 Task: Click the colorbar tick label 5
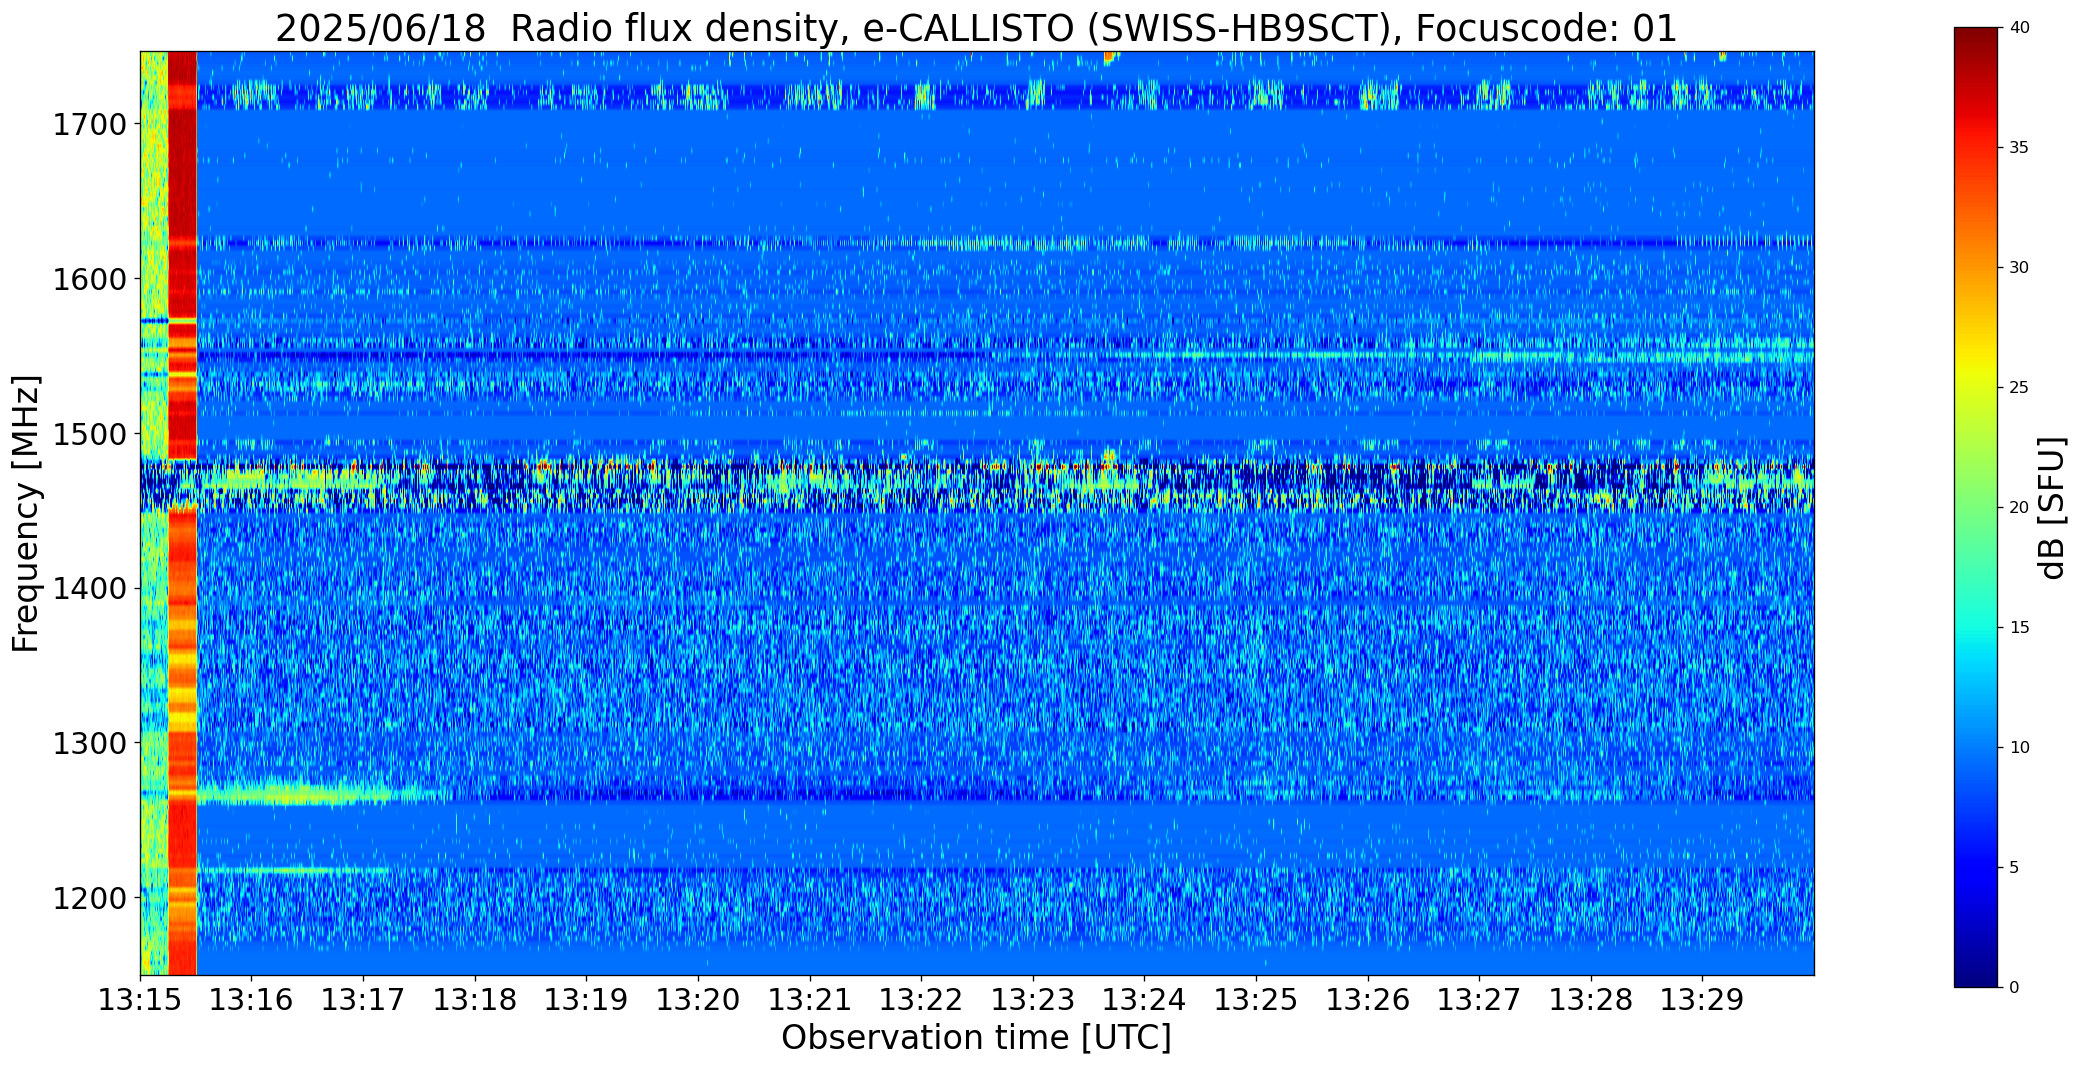point(2014,867)
